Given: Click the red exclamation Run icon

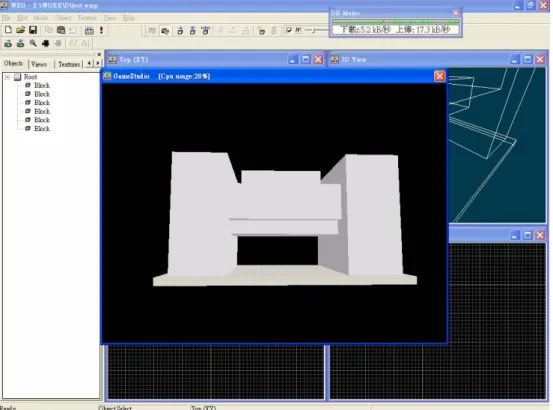Looking at the screenshot, I should click(x=101, y=30).
